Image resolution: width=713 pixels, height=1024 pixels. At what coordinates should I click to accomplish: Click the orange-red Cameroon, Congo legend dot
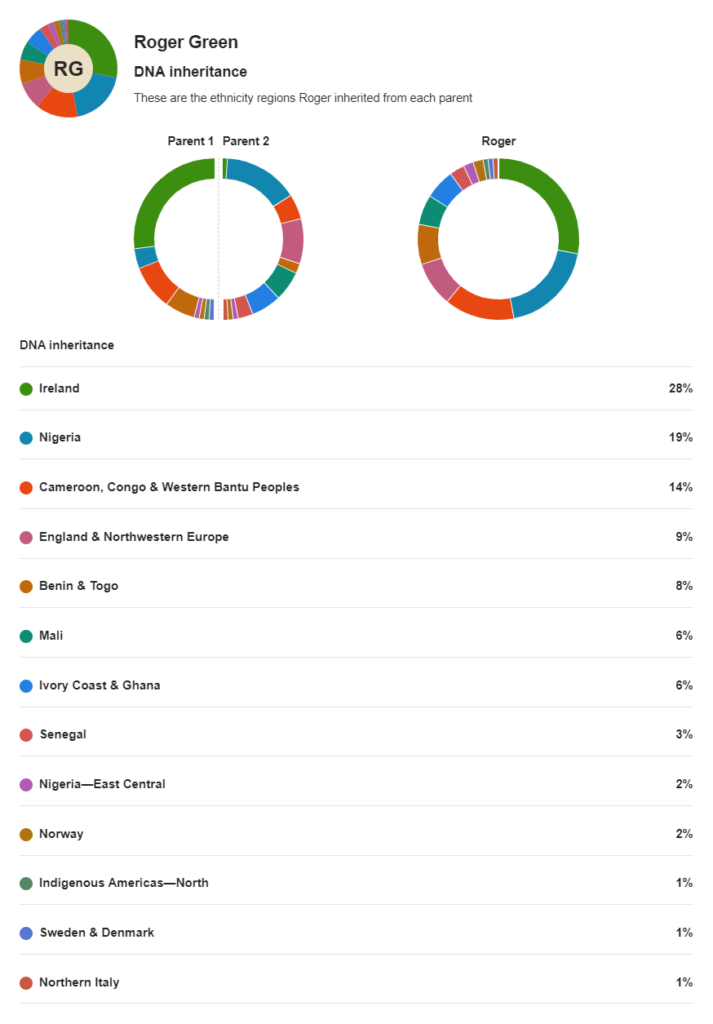pos(26,487)
